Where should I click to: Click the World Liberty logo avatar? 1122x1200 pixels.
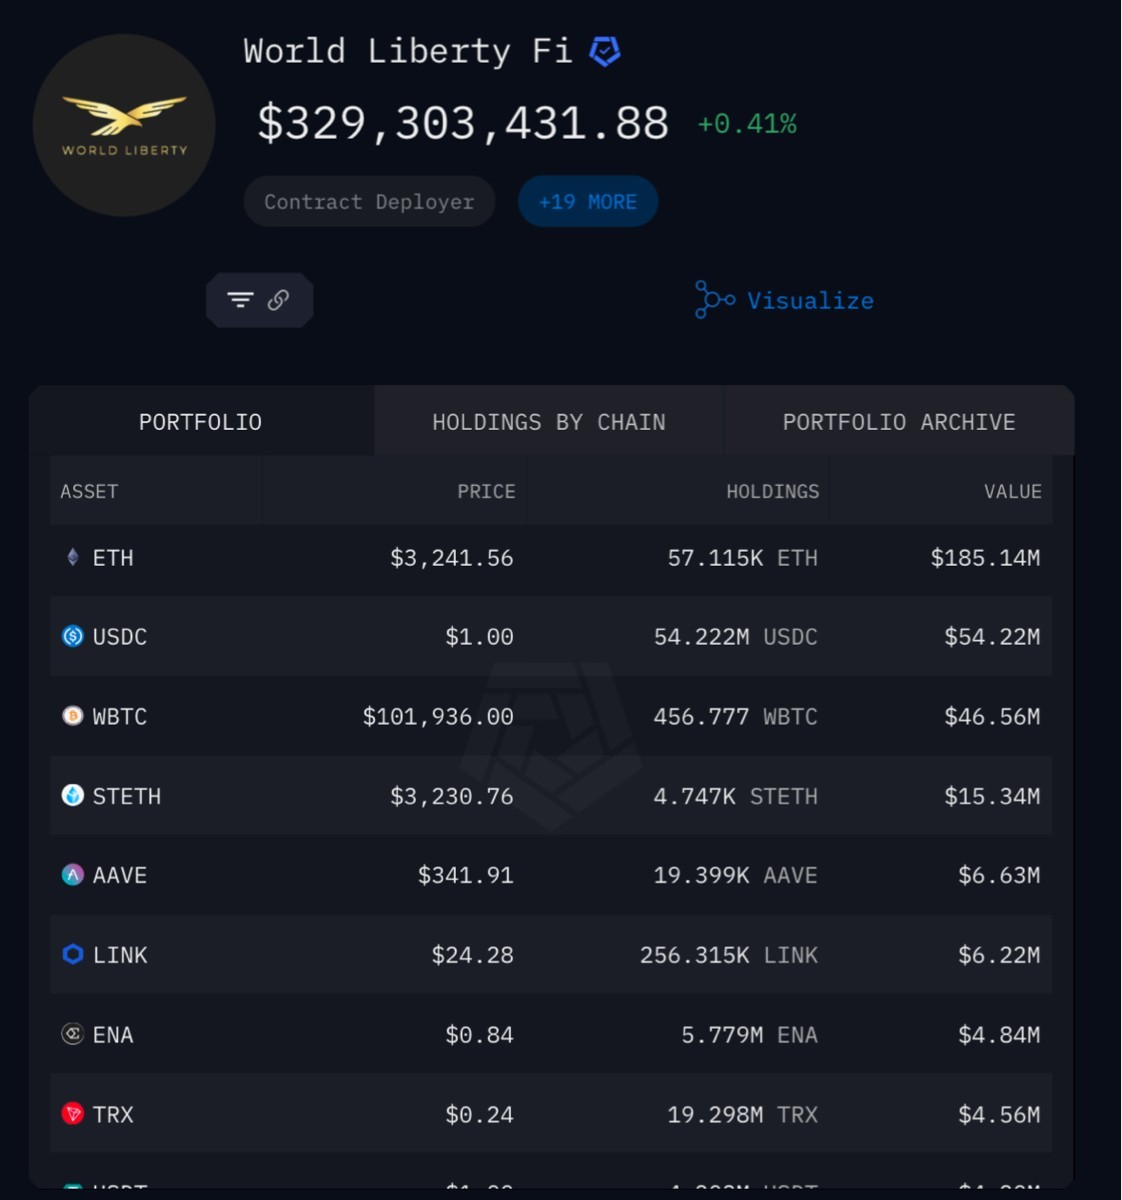tap(124, 125)
